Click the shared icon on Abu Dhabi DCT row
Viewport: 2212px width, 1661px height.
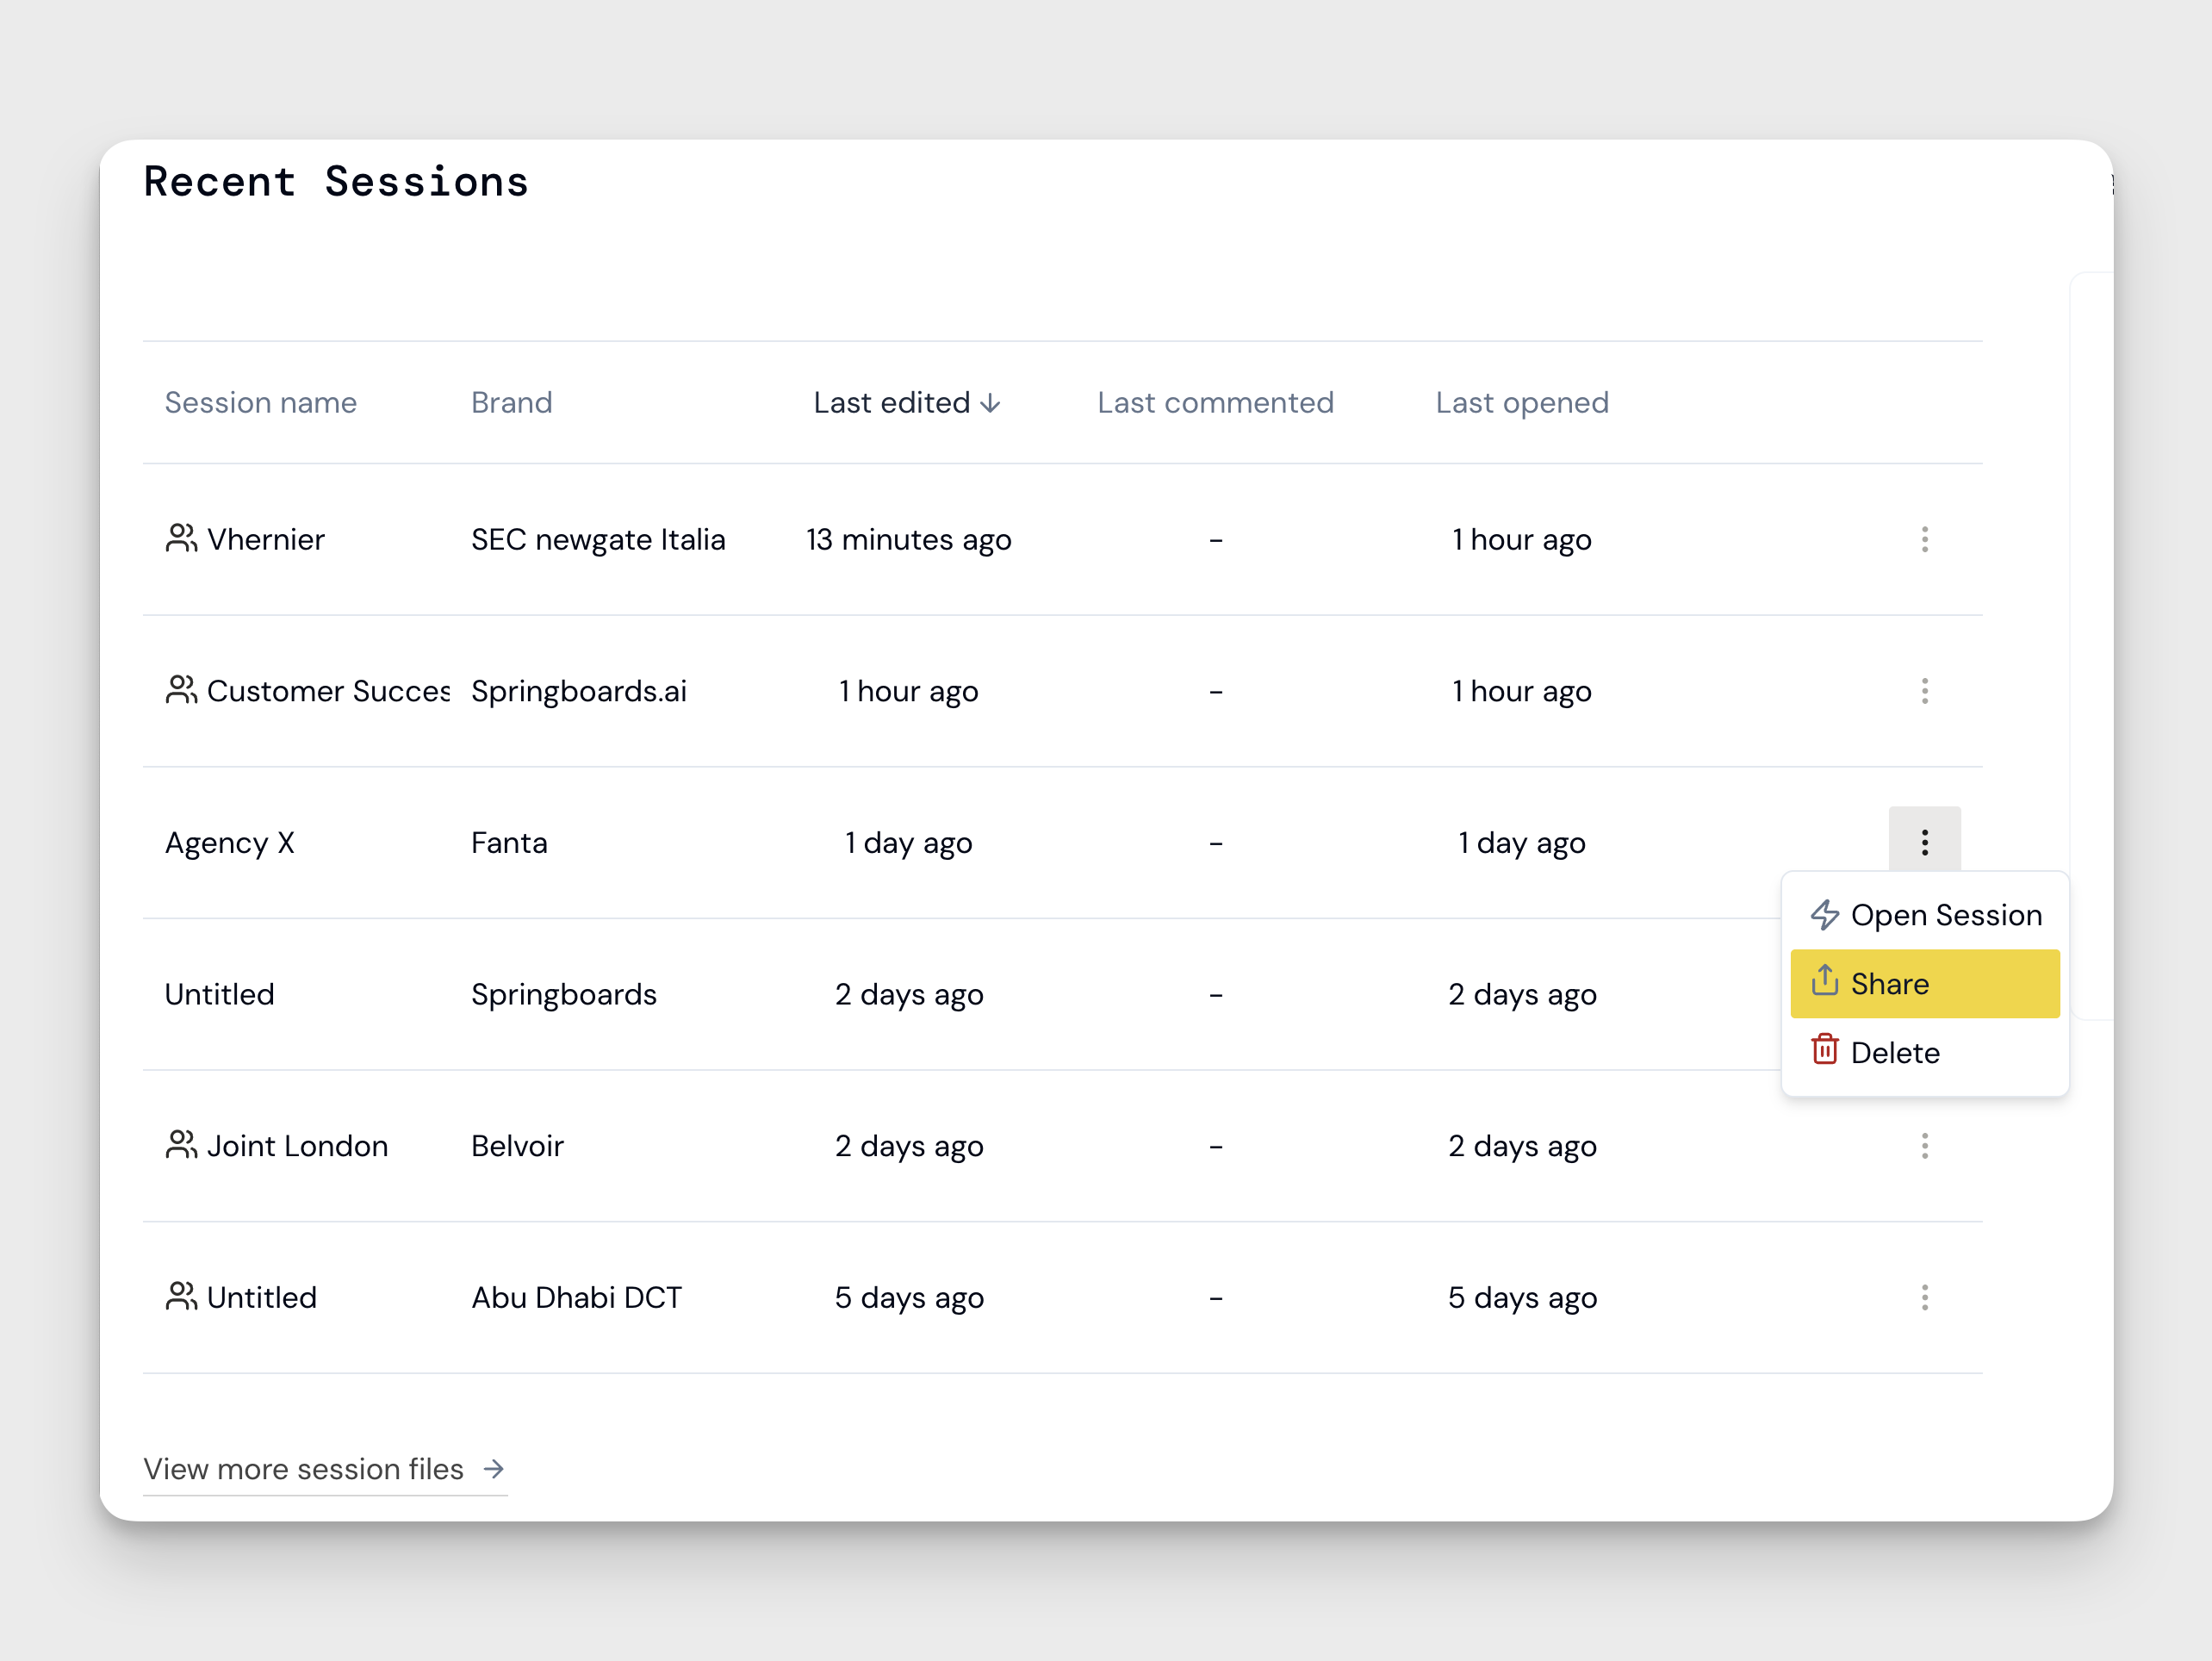pyautogui.click(x=181, y=1298)
